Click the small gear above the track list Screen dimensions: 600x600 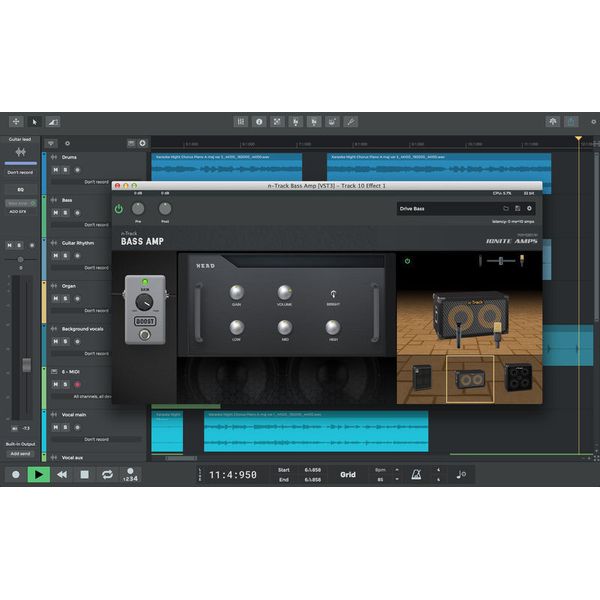coord(67,143)
